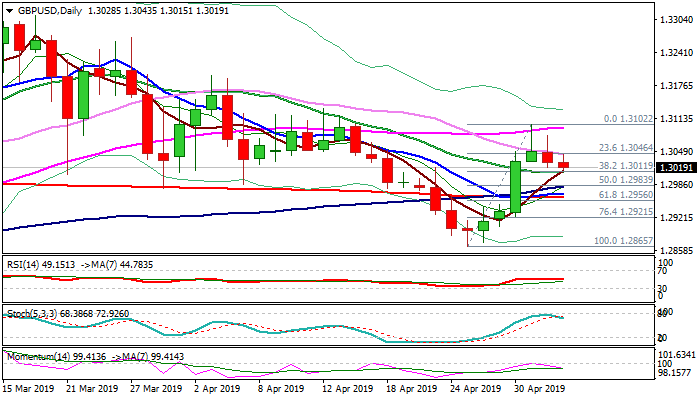Screen dimensions: 700x400
Task: Select the 8 Apr 2019 date label
Action: [282, 388]
